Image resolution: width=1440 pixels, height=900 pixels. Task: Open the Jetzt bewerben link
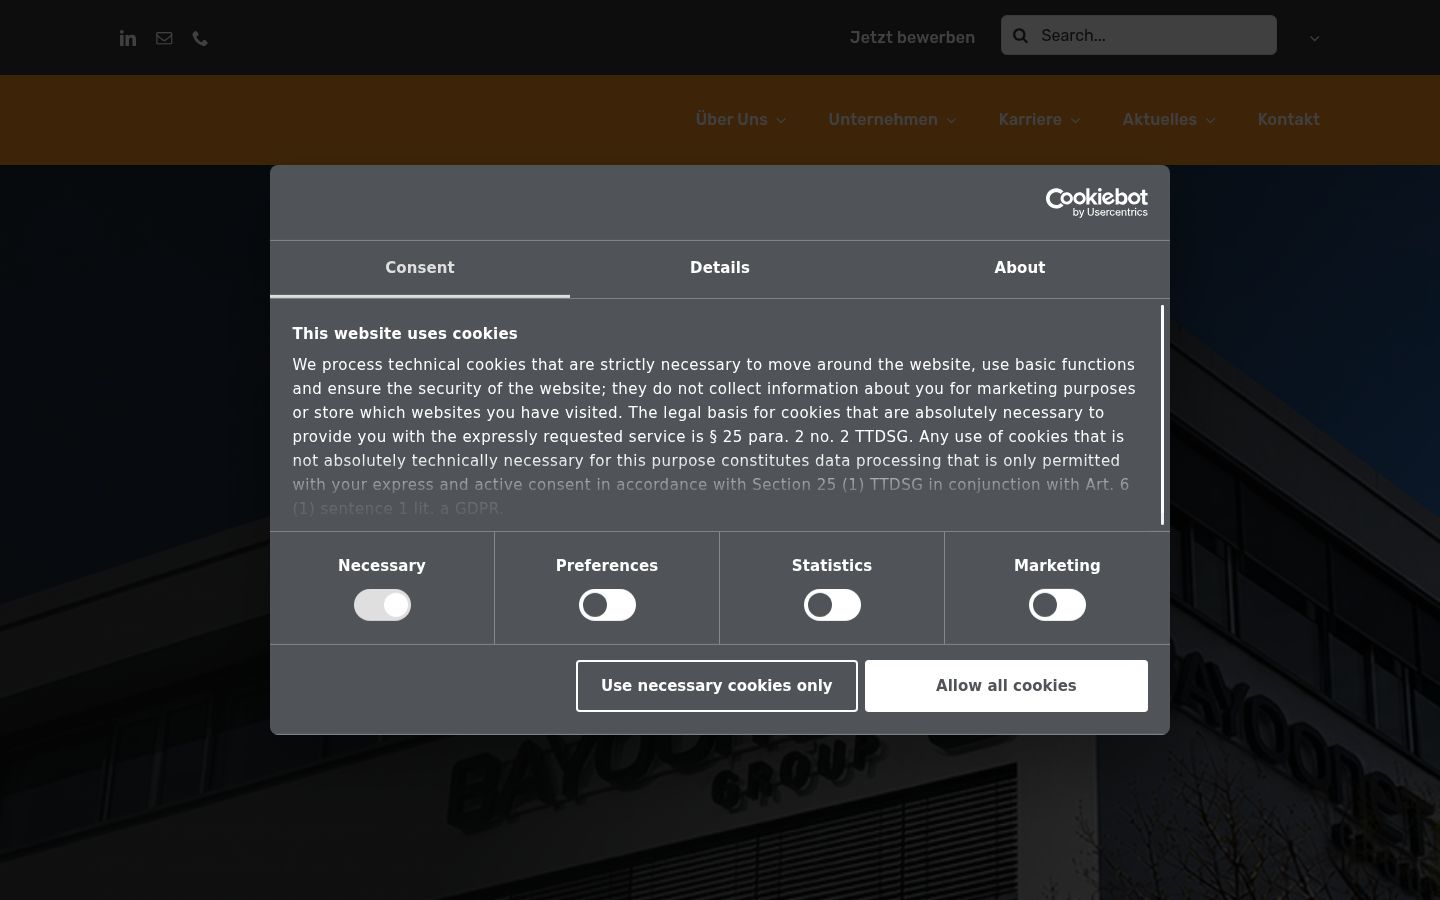[912, 38]
